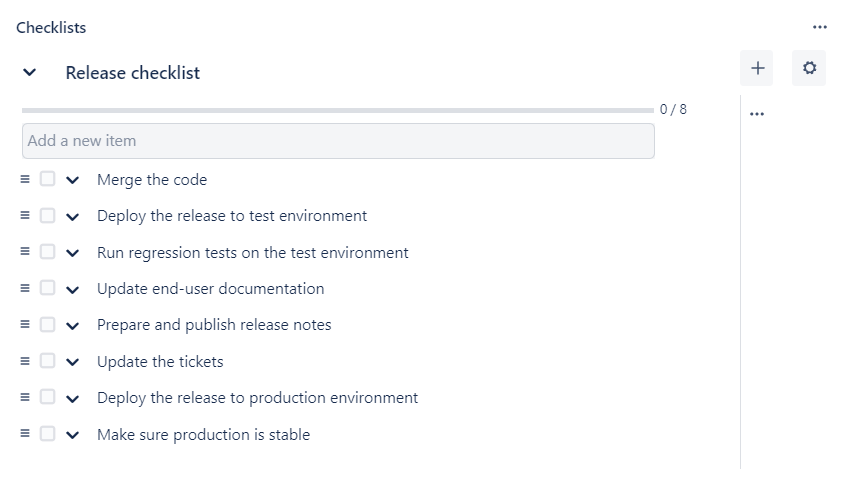Click drag handle for Make sure production is stable
This screenshot has height=481, width=845.
coord(26,434)
